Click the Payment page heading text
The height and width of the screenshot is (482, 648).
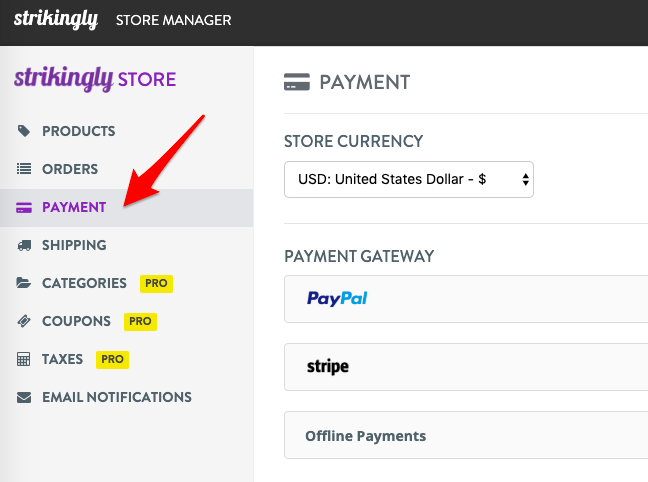(365, 82)
